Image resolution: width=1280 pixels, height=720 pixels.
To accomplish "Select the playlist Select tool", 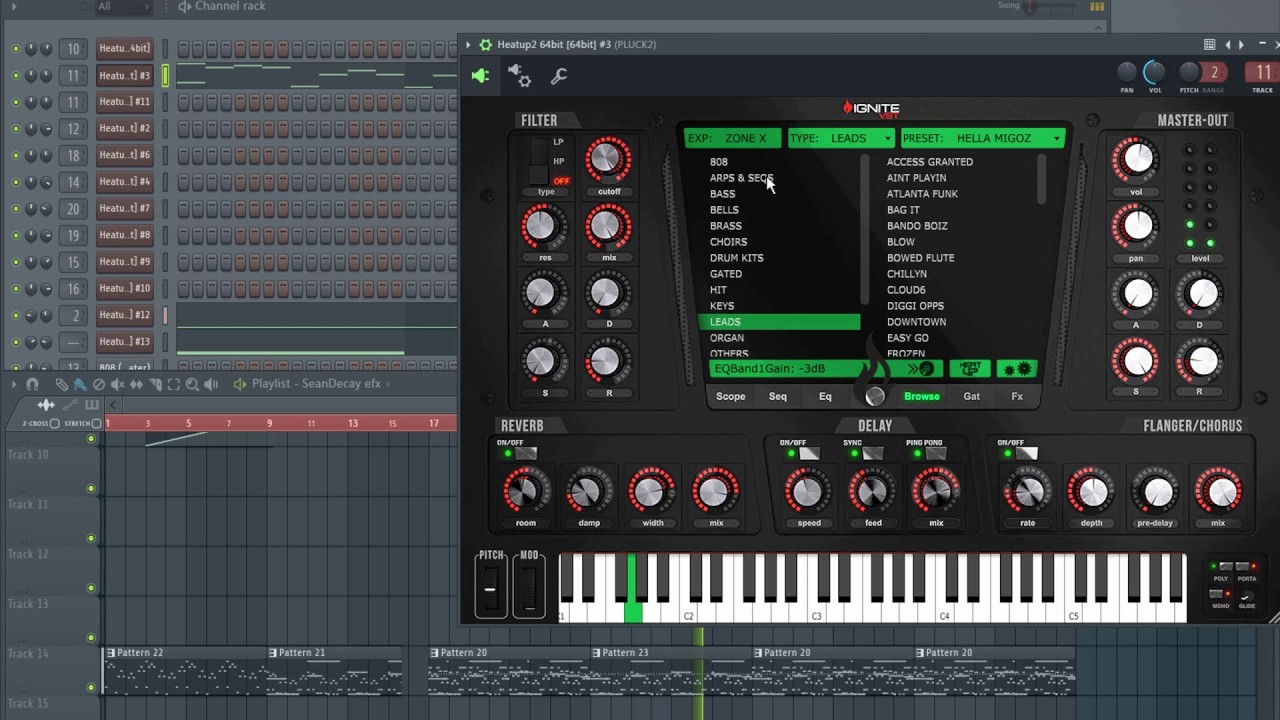I will [x=174, y=384].
